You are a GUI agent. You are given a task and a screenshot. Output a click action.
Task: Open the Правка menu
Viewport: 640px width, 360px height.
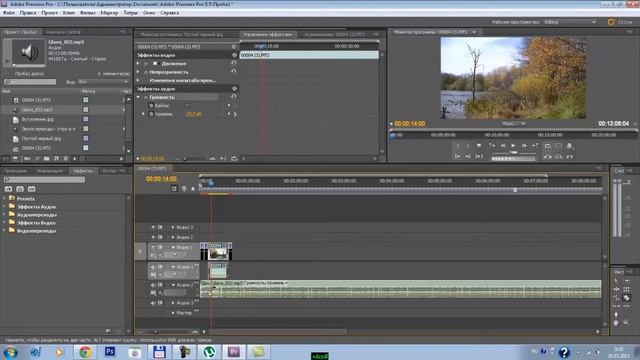pos(28,13)
